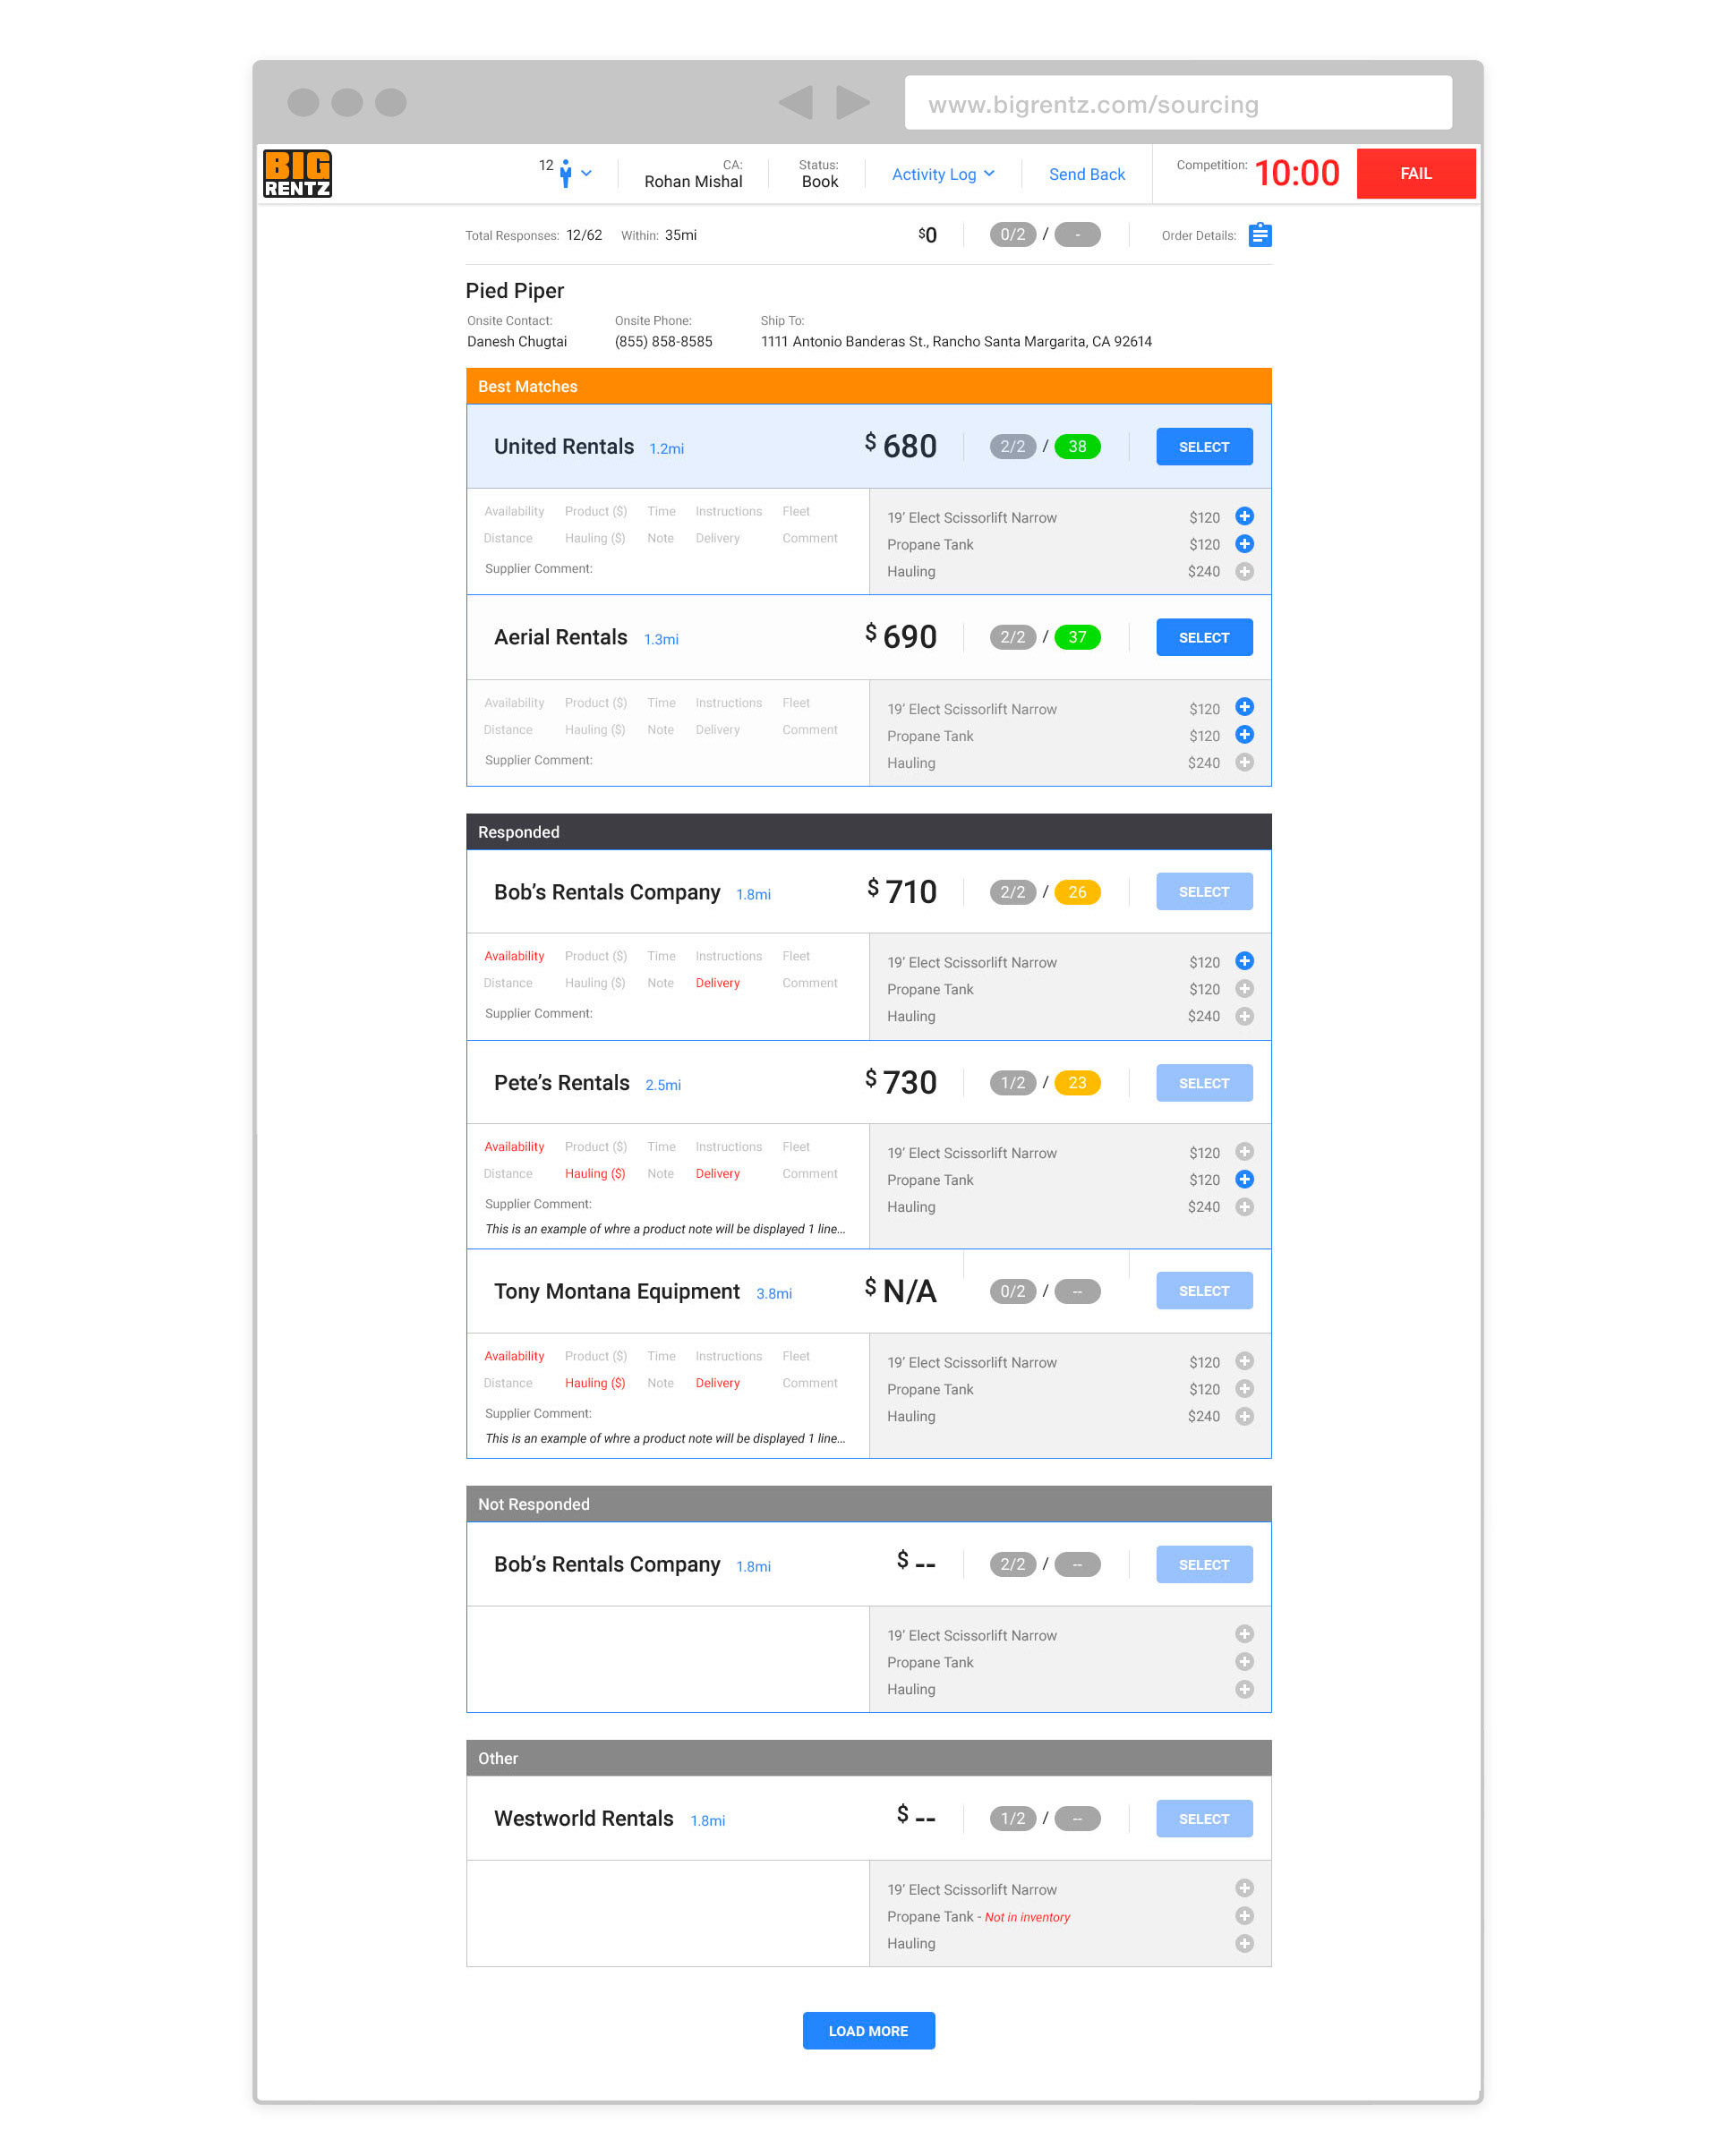Image resolution: width=1717 pixels, height=2156 pixels.
Task: Add Tony Montana Propane Tank plus icon
Action: tap(1244, 1389)
